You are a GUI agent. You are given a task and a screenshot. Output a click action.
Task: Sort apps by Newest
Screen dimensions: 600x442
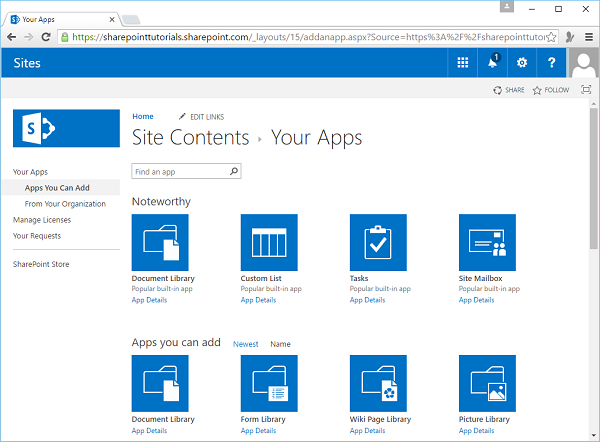pyautogui.click(x=245, y=344)
